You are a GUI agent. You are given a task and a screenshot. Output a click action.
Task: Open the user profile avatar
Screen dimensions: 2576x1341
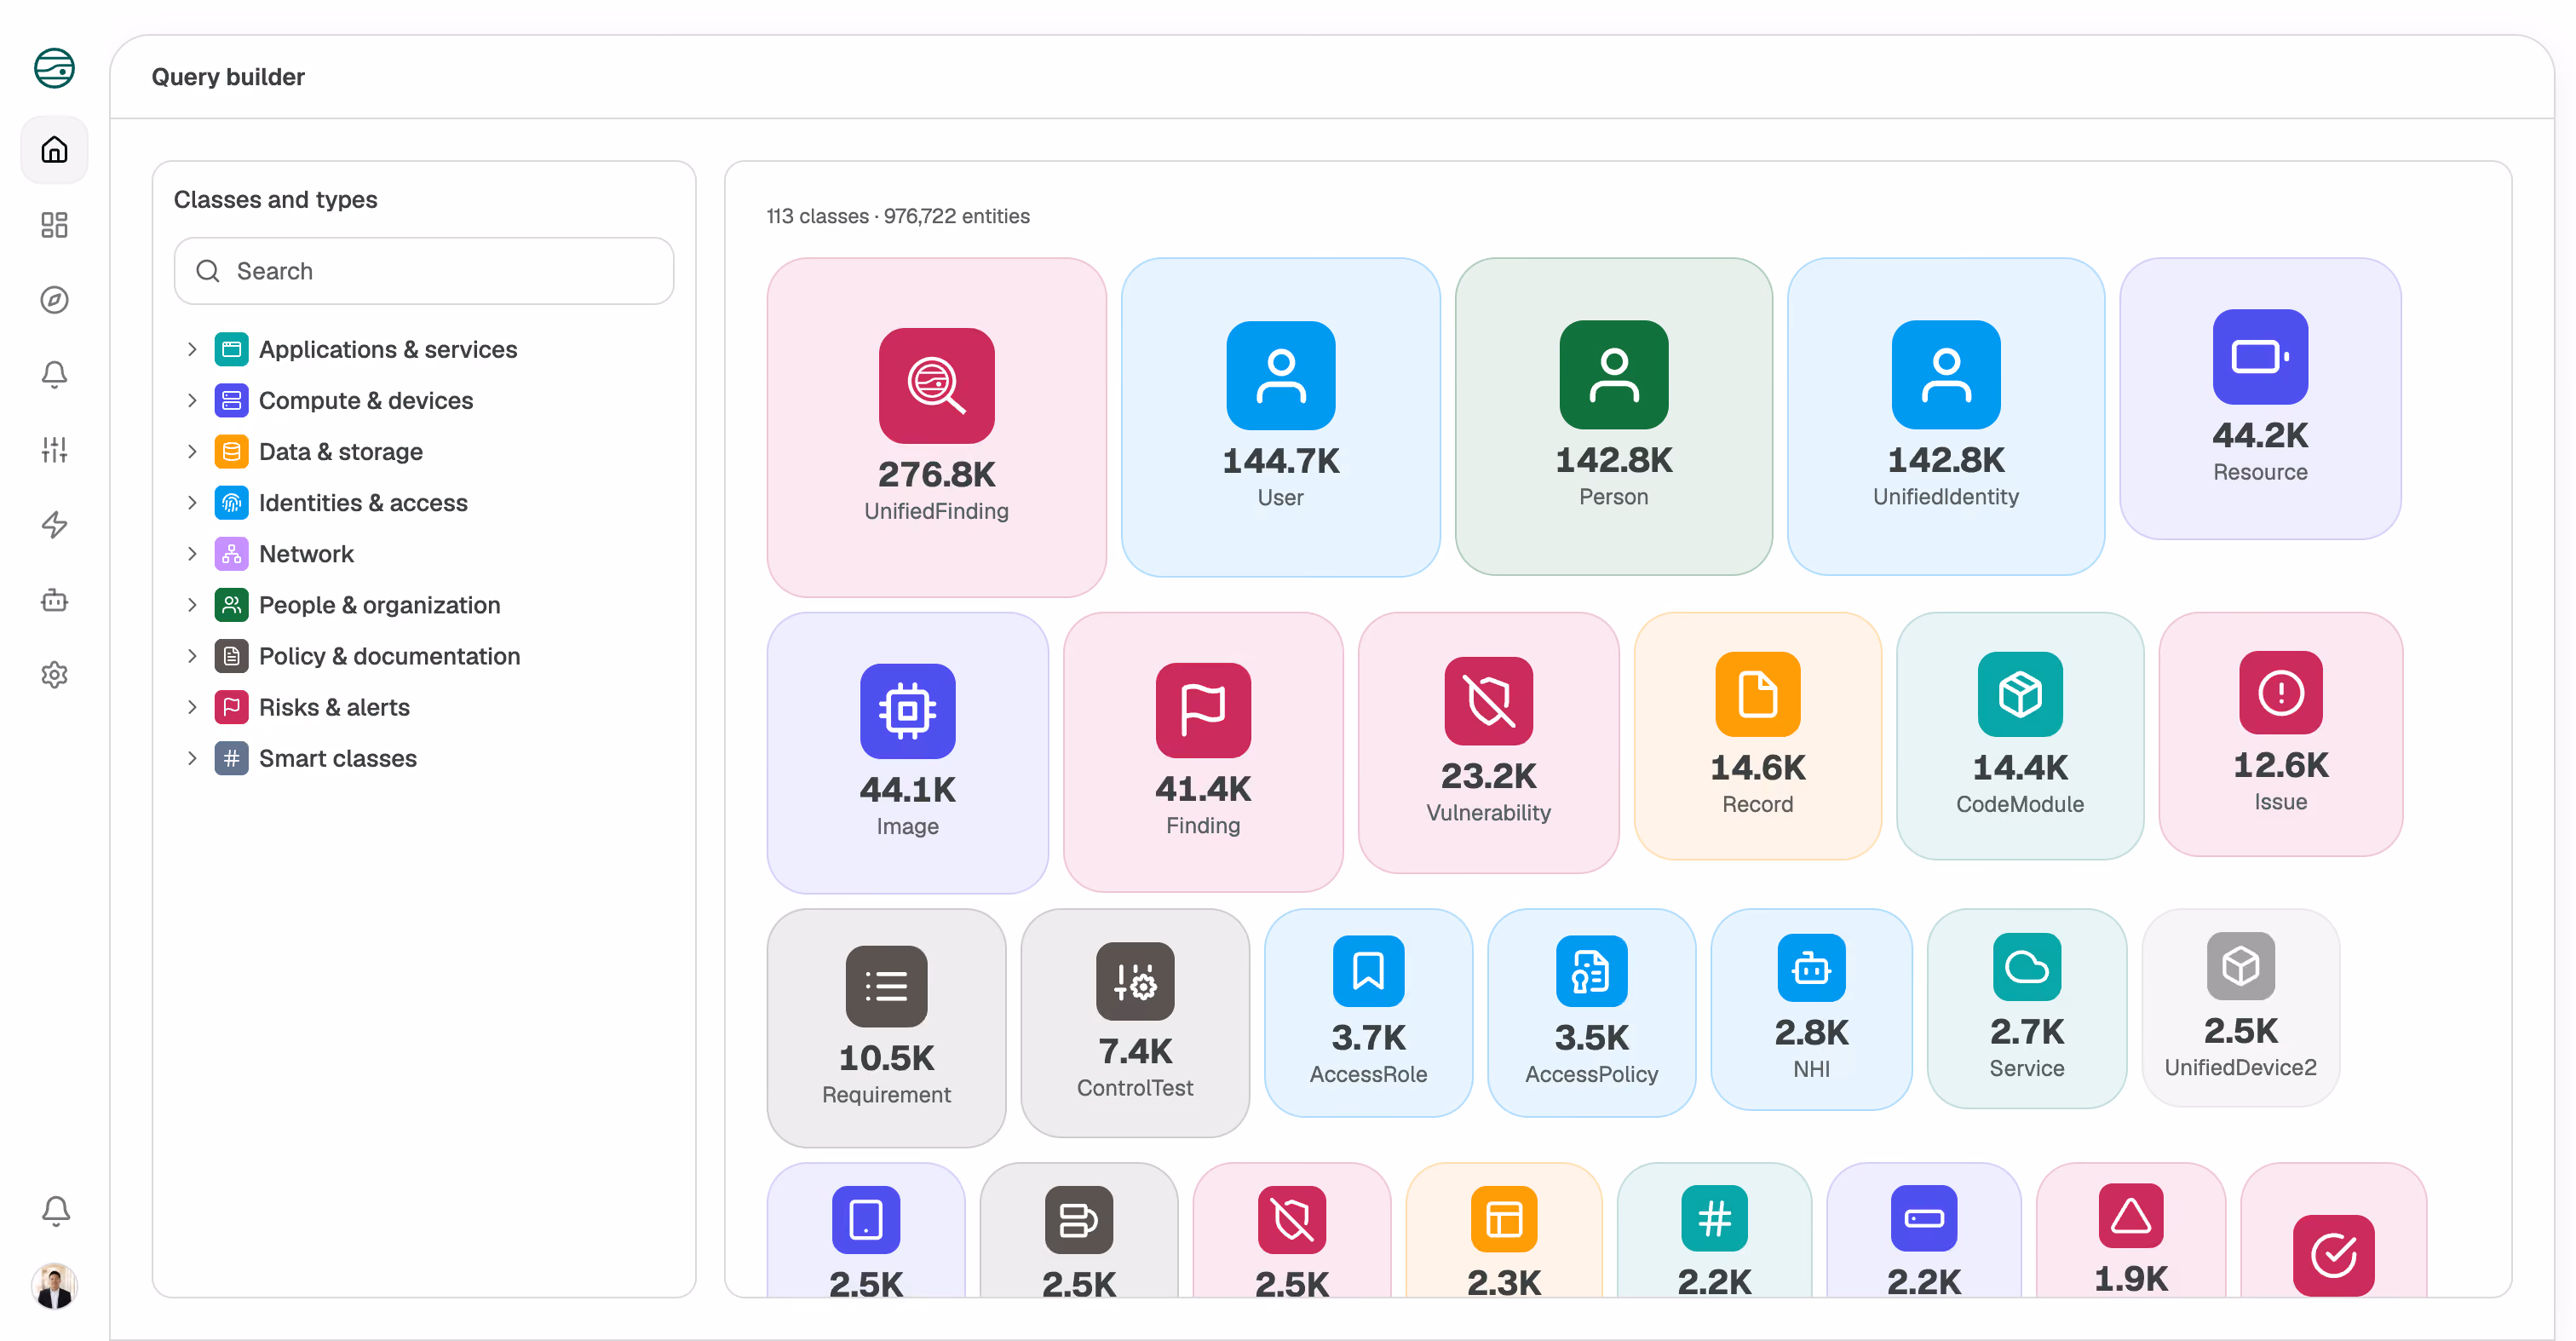[55, 1286]
